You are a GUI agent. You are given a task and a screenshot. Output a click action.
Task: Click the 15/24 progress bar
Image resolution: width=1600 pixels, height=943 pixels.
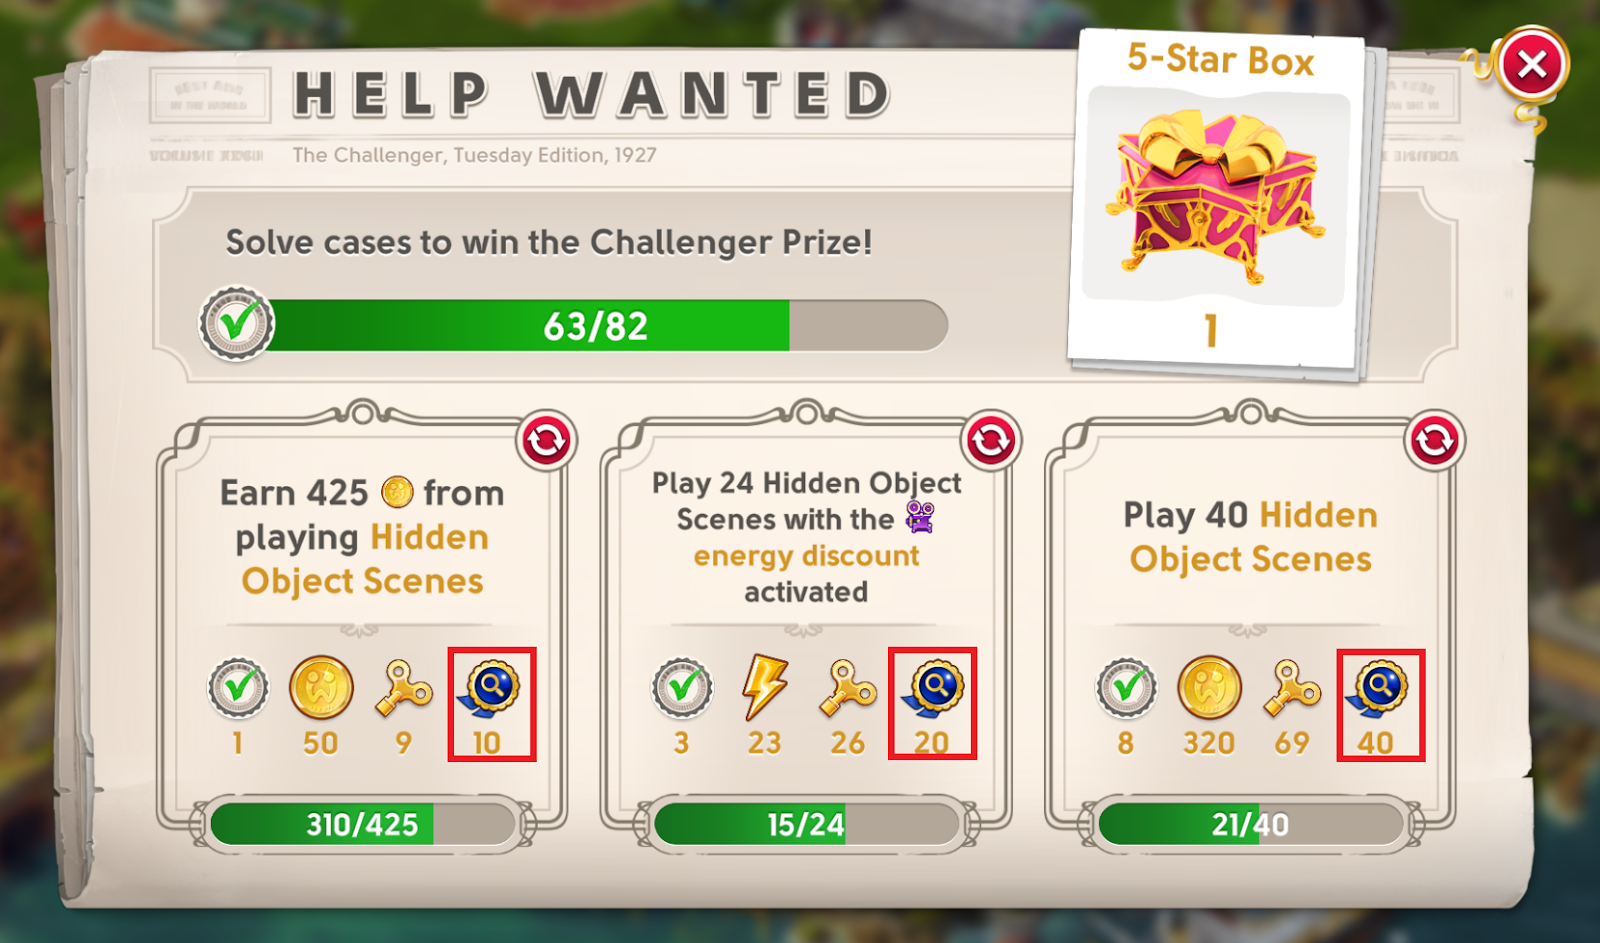806,825
